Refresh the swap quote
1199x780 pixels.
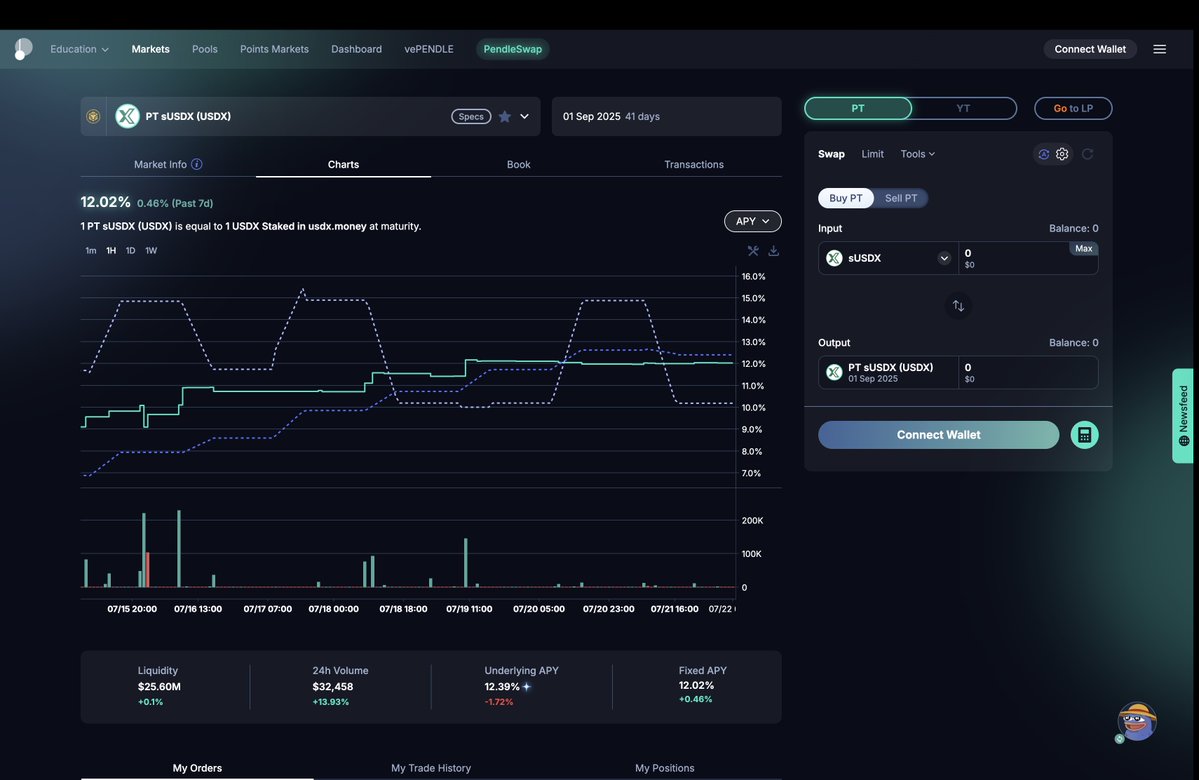pyautogui.click(x=1087, y=154)
